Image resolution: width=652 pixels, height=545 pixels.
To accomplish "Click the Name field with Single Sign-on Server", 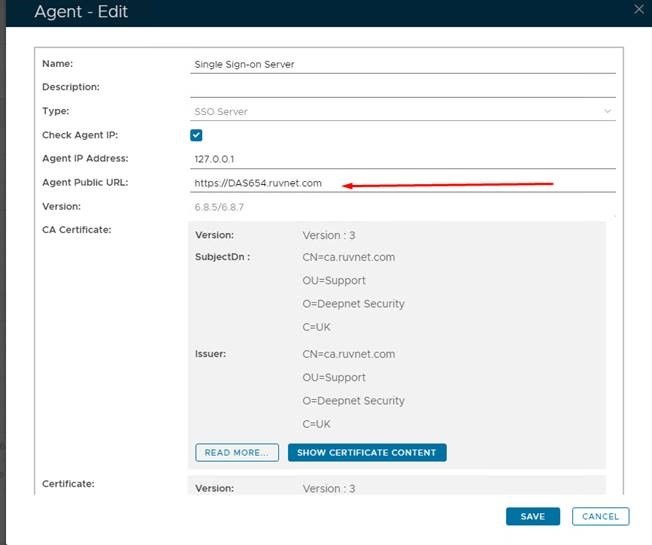I will point(402,64).
